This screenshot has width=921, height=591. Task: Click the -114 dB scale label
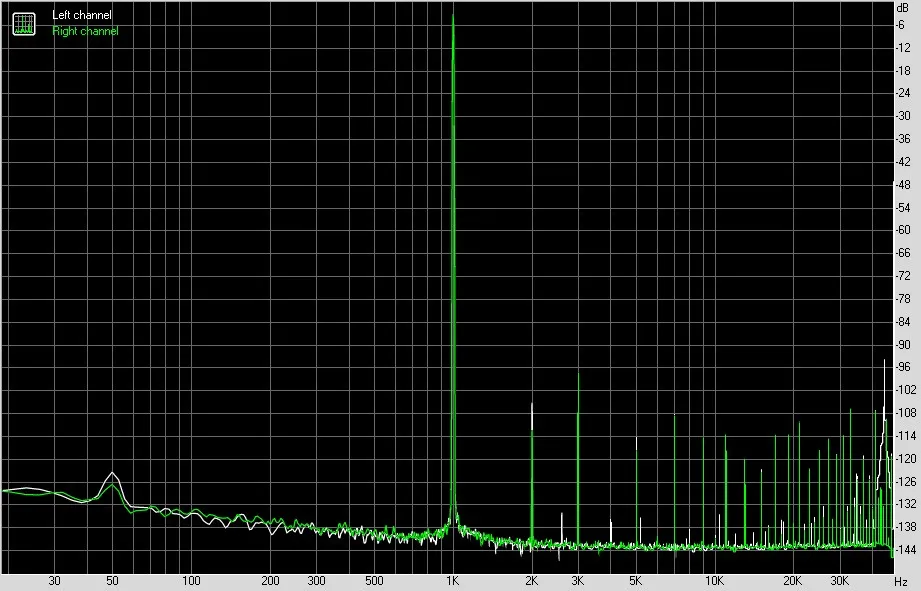(905, 435)
